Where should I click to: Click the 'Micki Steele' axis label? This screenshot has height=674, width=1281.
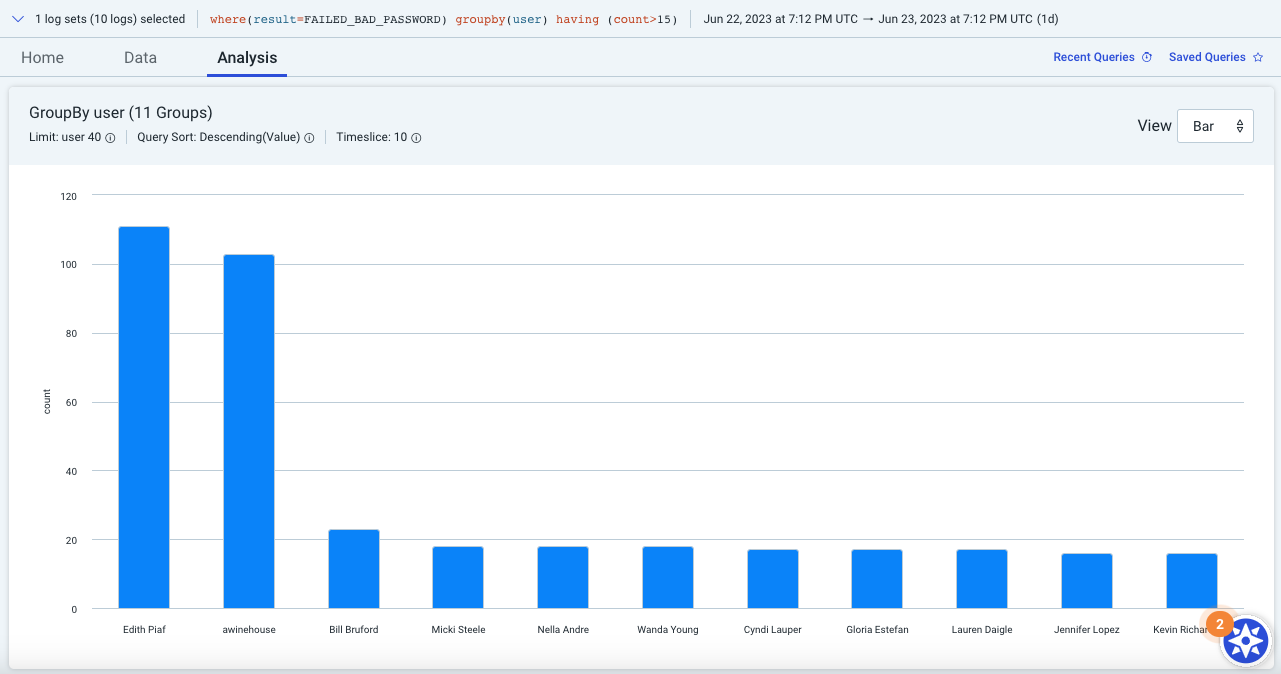pyautogui.click(x=458, y=630)
